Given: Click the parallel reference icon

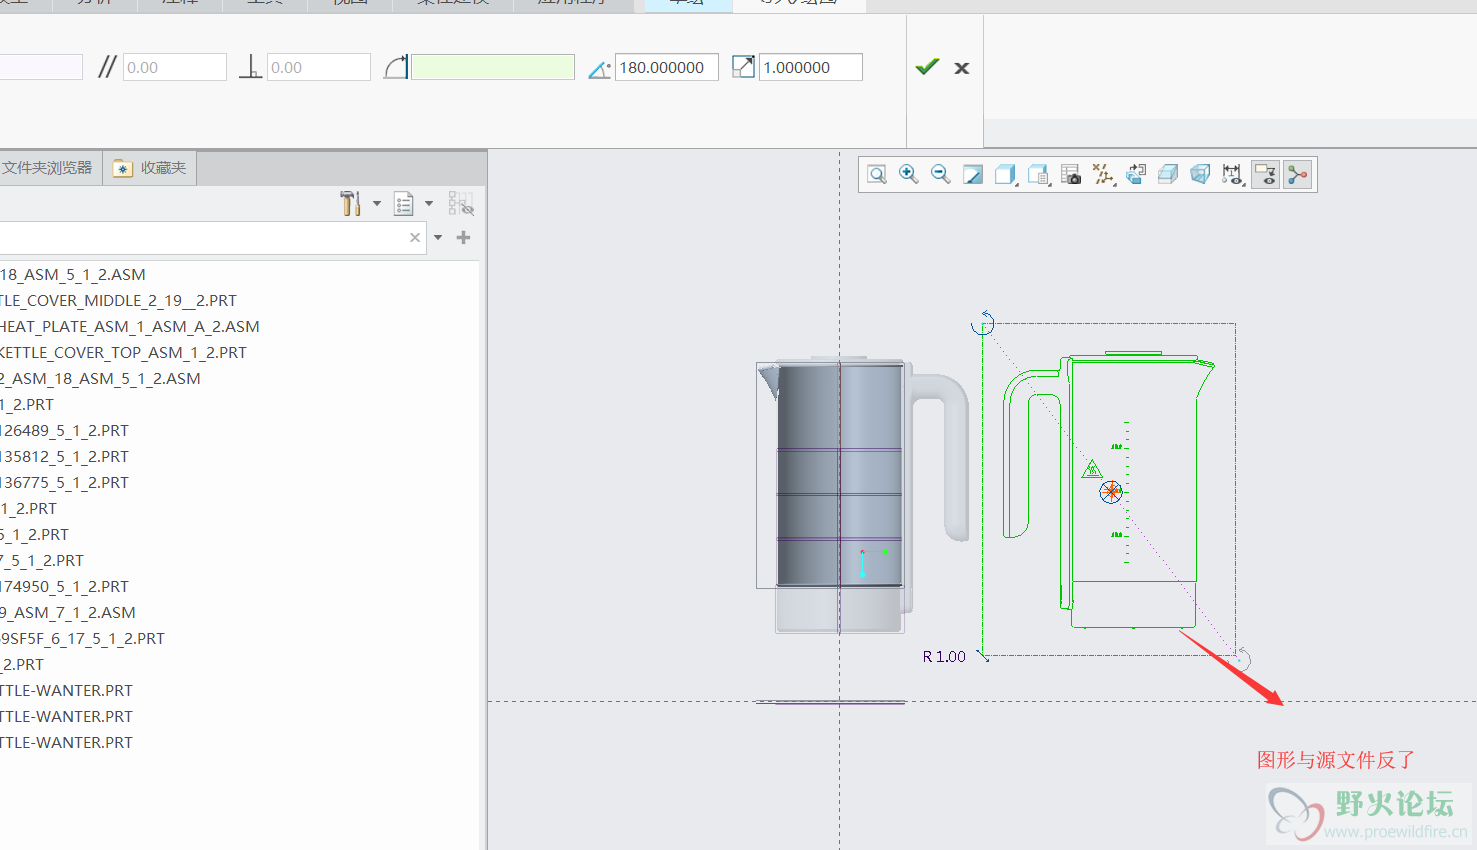Looking at the screenshot, I should [x=107, y=67].
